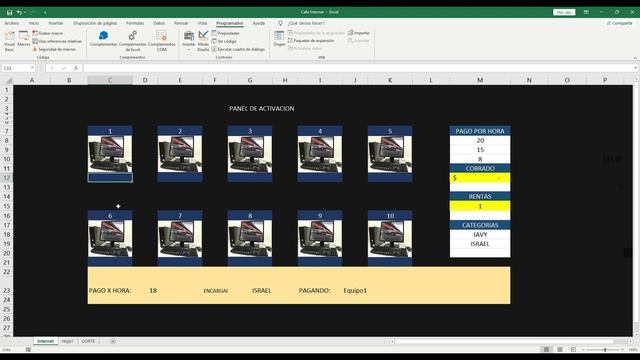
Task: Open the Visual Basic editor
Action: (9, 41)
